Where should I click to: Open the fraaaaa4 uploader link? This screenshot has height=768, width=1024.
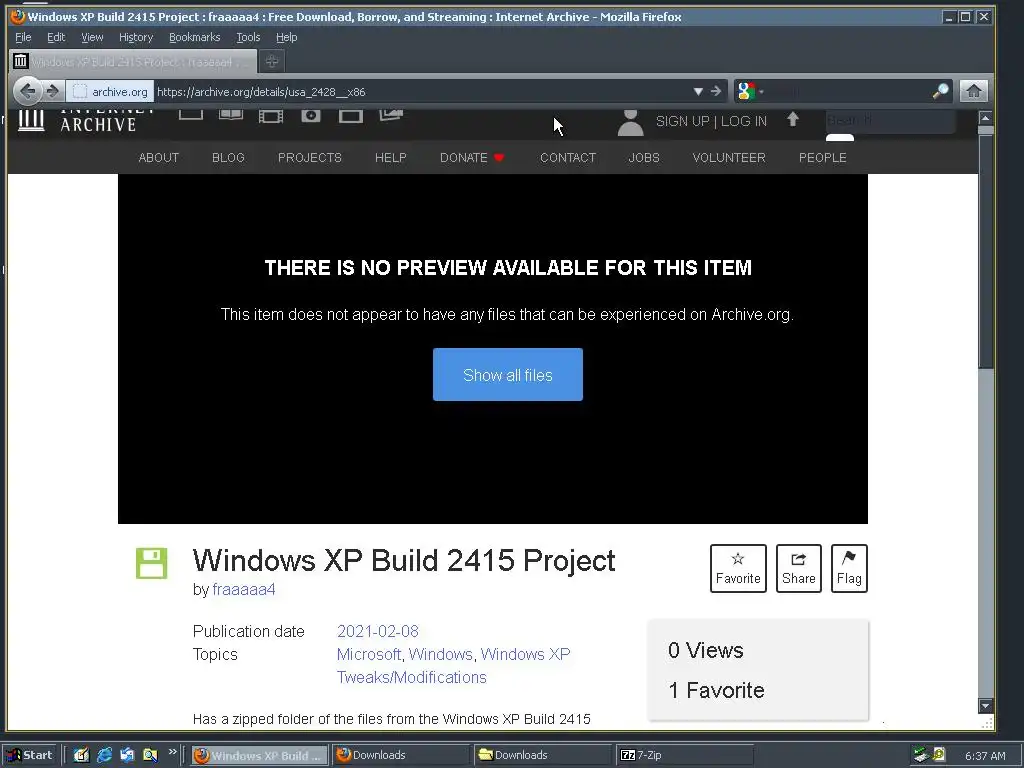pyautogui.click(x=244, y=589)
